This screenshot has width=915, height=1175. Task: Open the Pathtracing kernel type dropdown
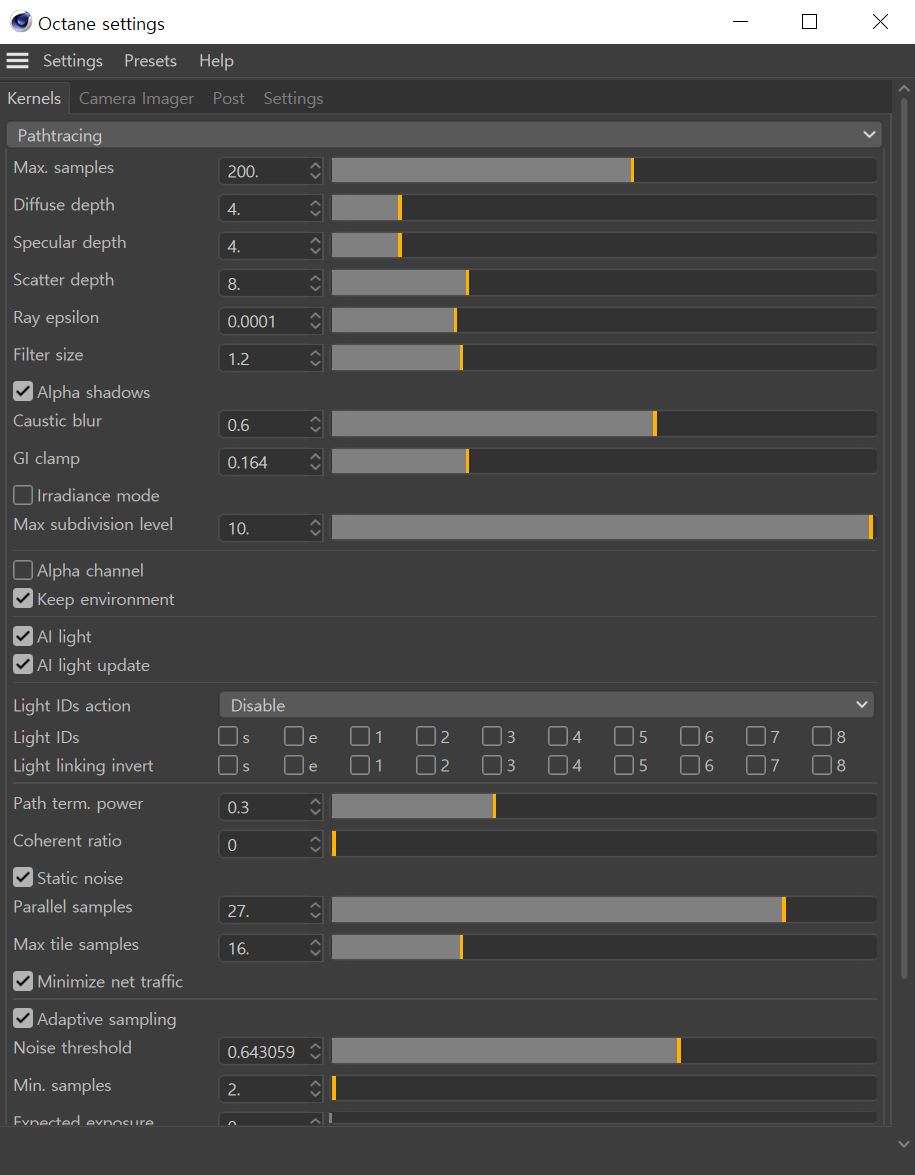pos(444,136)
